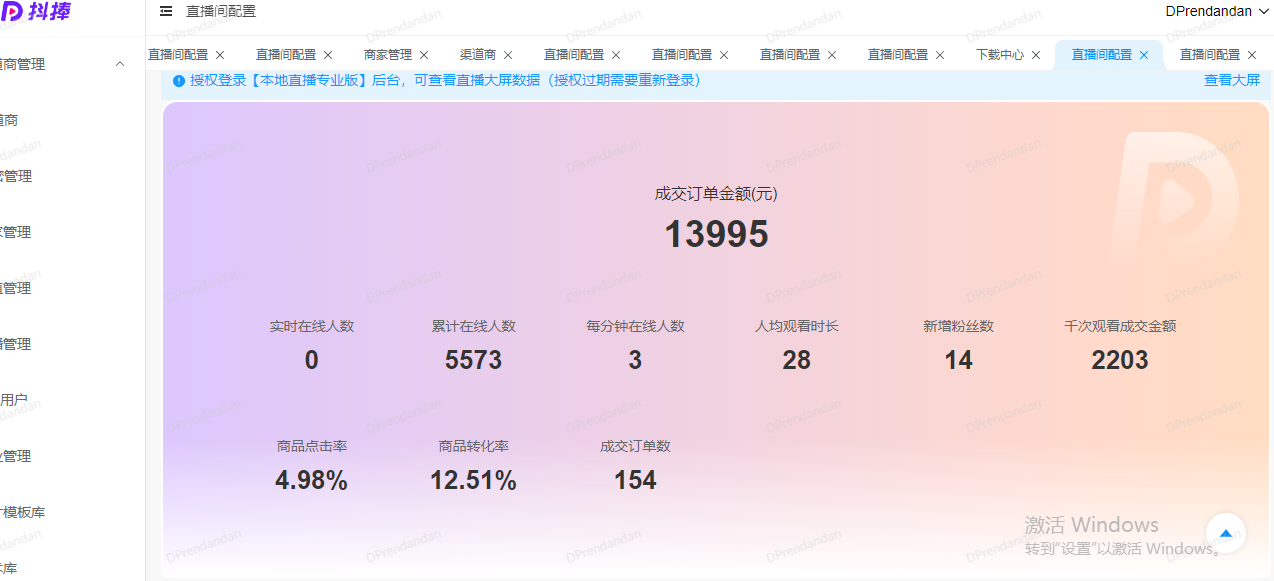1274x581 pixels.
Task: Switch to the 渠道商 tab
Action: [x=477, y=55]
